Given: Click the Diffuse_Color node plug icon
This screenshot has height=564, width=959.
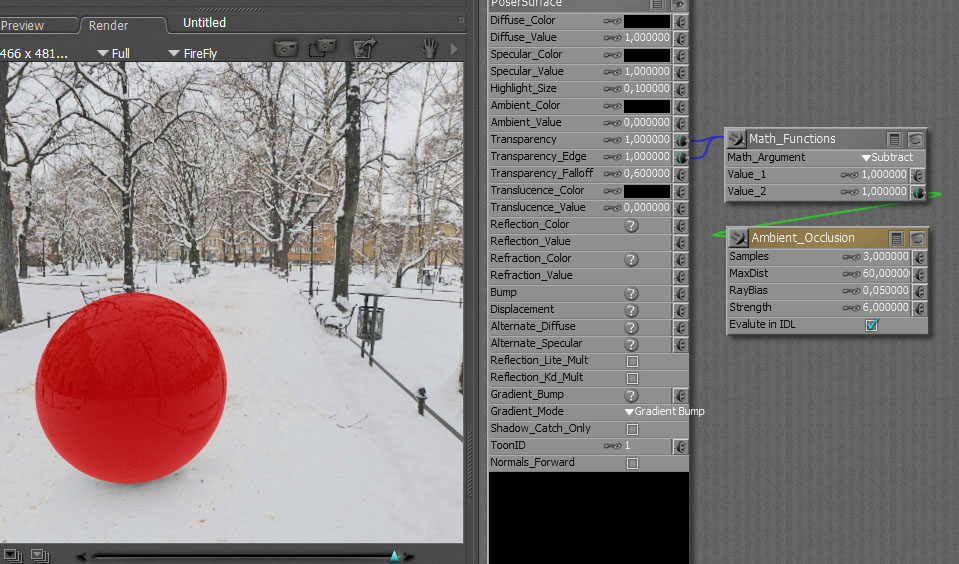Looking at the screenshot, I should click(681, 21).
